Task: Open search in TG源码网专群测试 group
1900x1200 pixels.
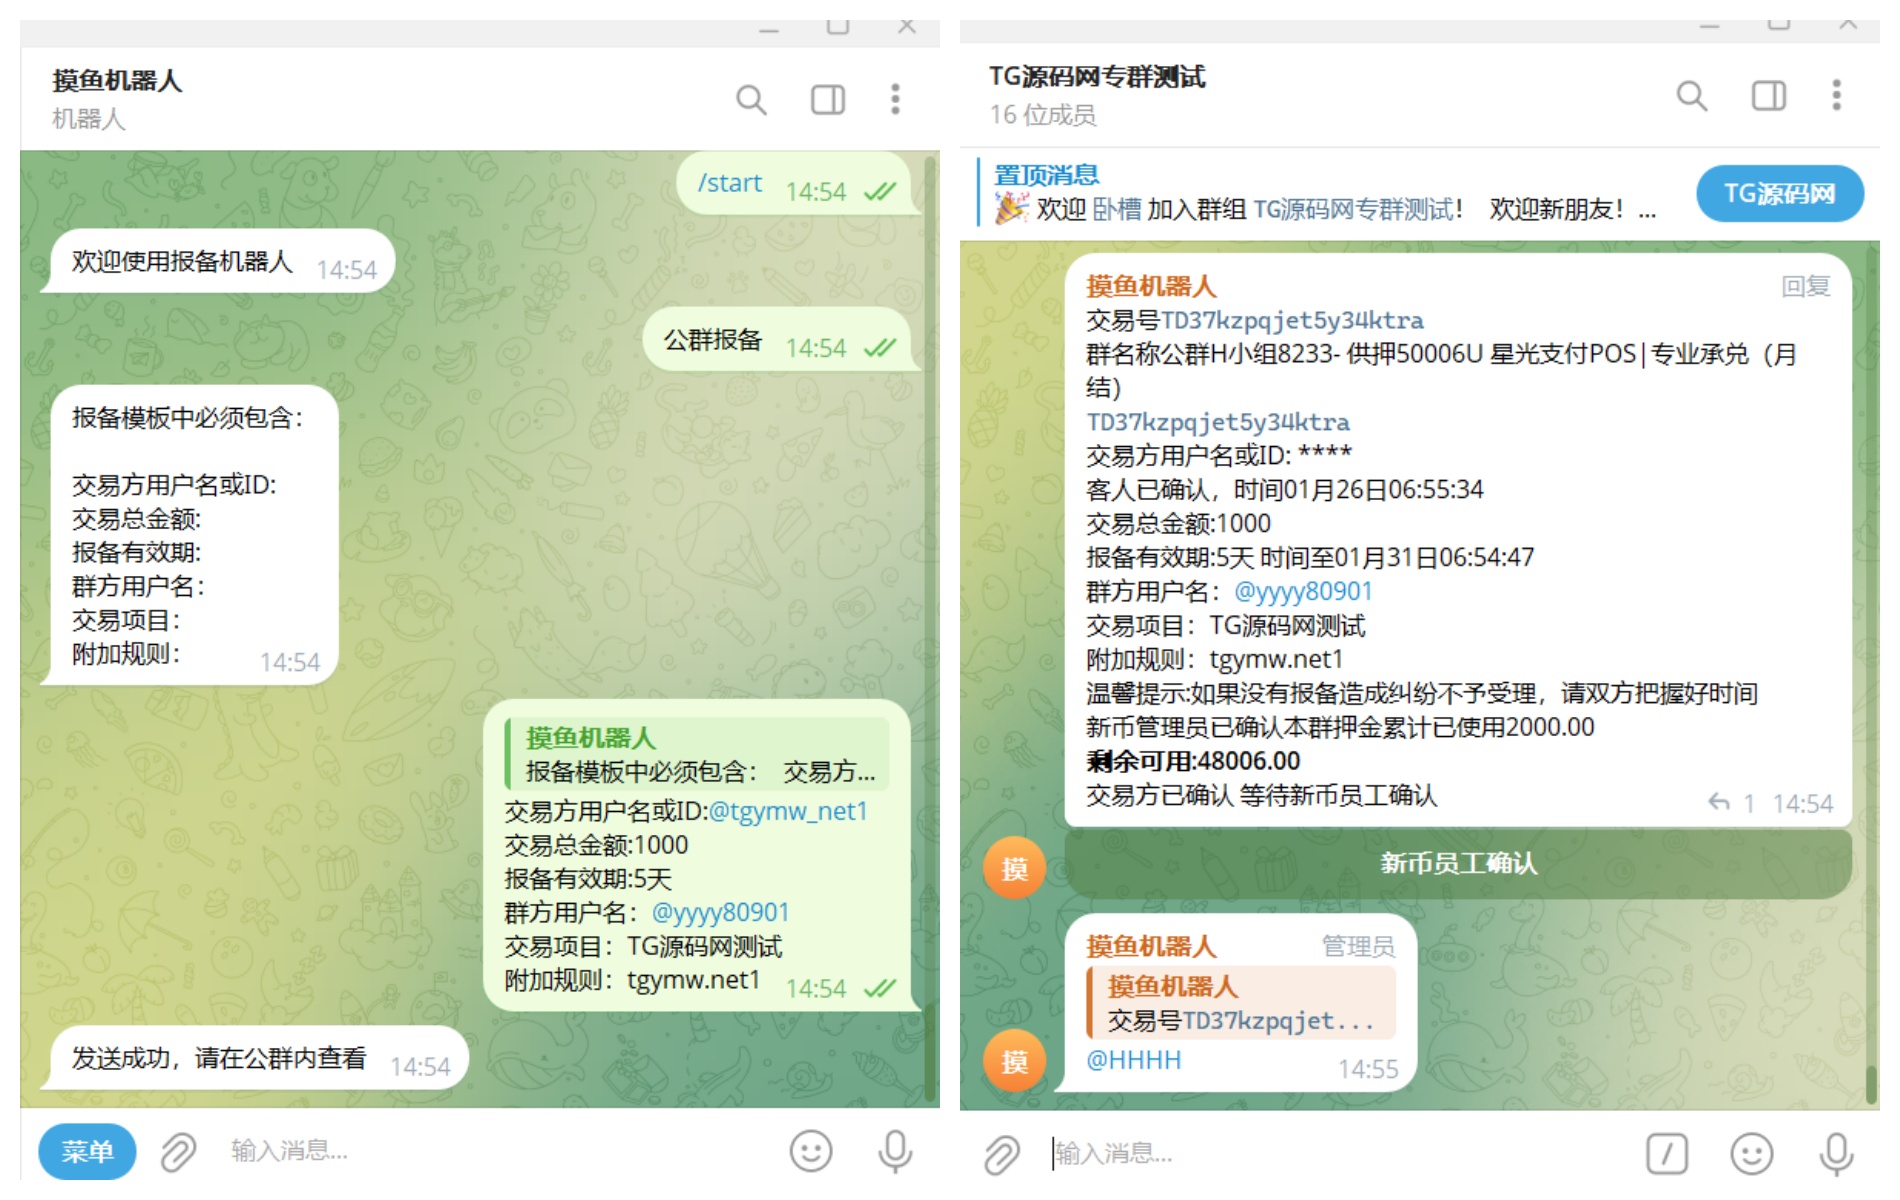Action: click(x=1692, y=97)
